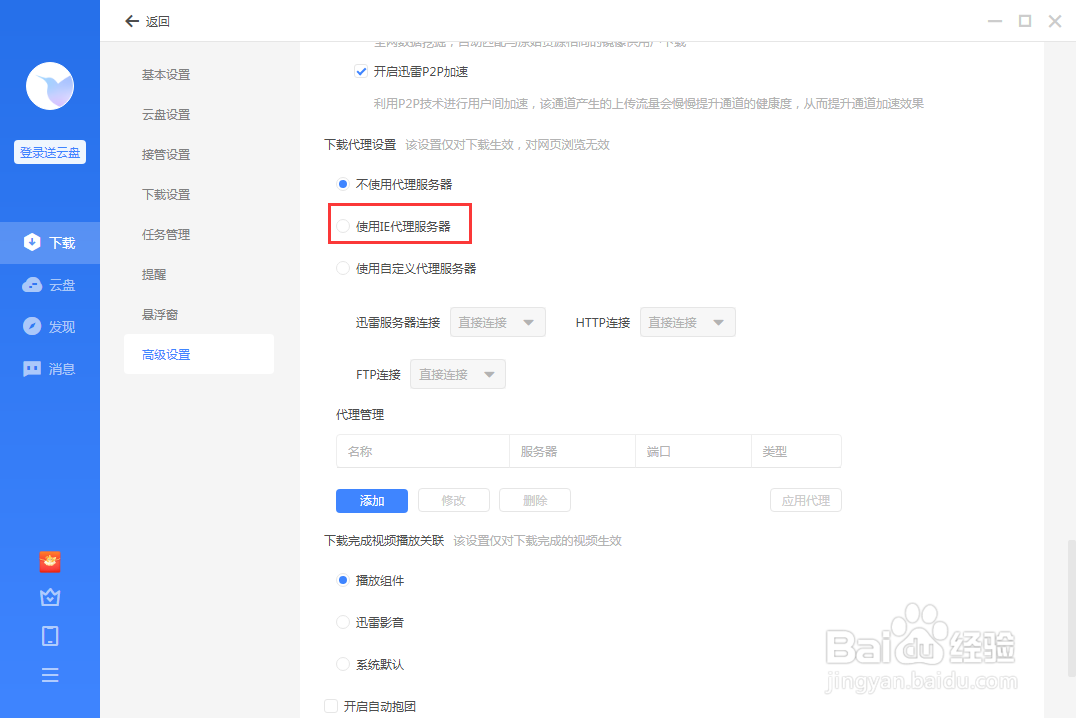Open the 迅雷服务器连接 dropdown
The height and width of the screenshot is (718, 1076).
click(x=497, y=321)
